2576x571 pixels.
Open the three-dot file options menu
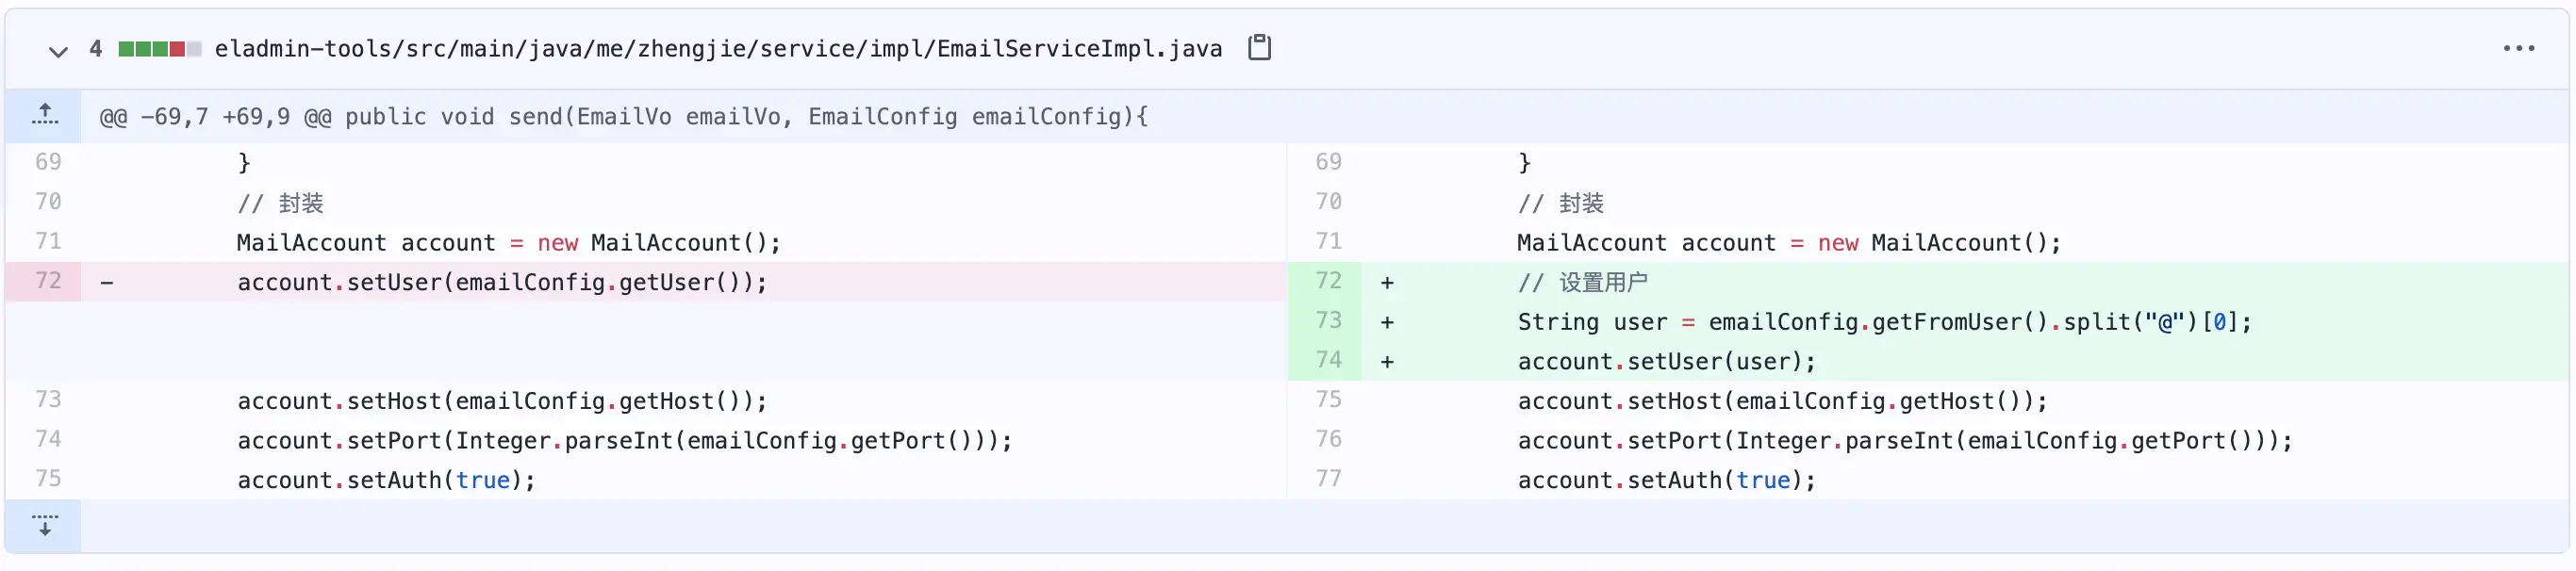click(x=2518, y=48)
